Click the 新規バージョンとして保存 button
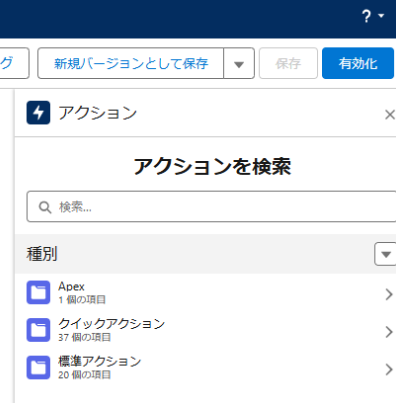This screenshot has width=396, height=403. [131, 63]
